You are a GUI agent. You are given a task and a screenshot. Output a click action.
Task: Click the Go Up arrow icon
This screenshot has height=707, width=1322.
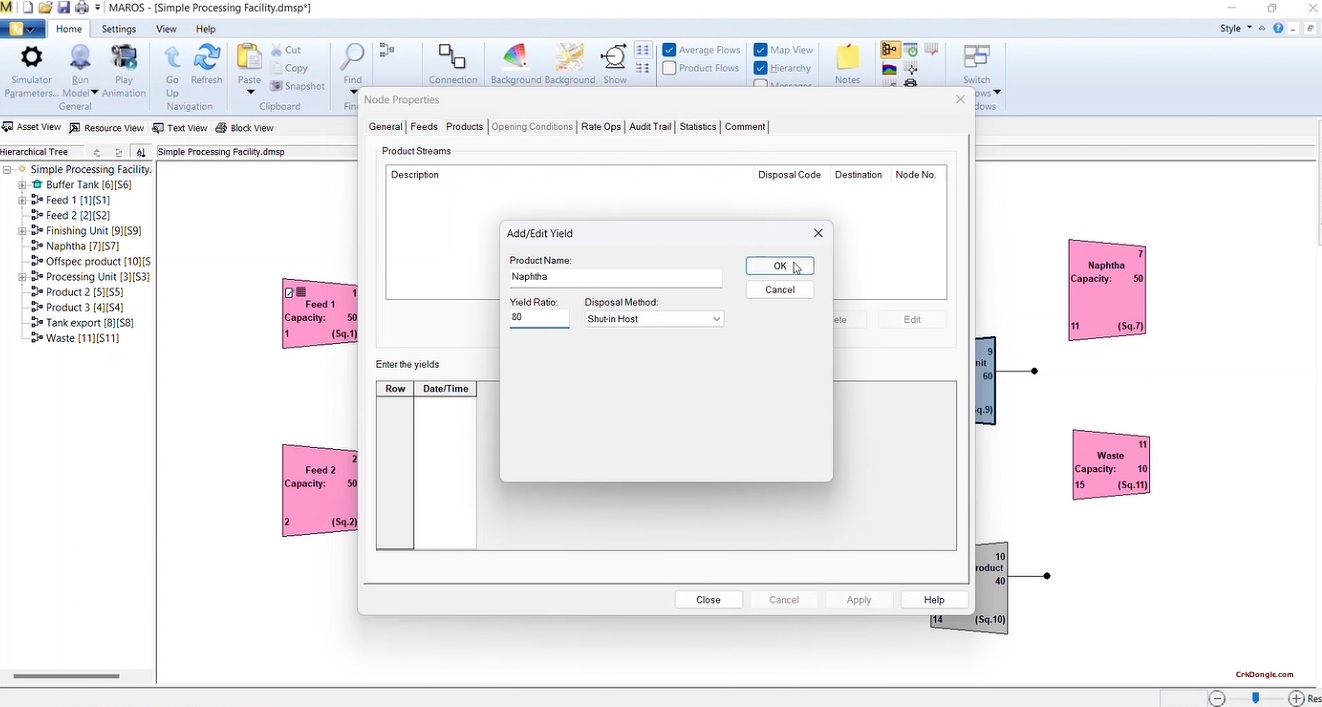172,57
